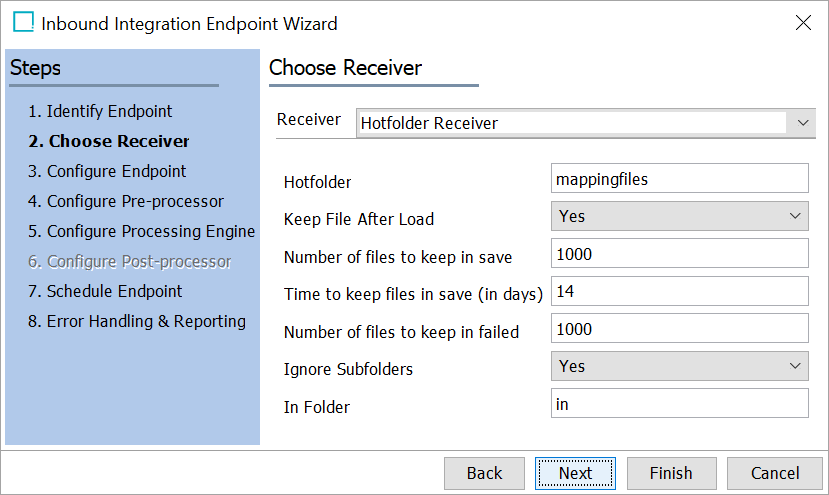Cancel the wizard
This screenshot has width=829, height=495.
click(x=775, y=473)
